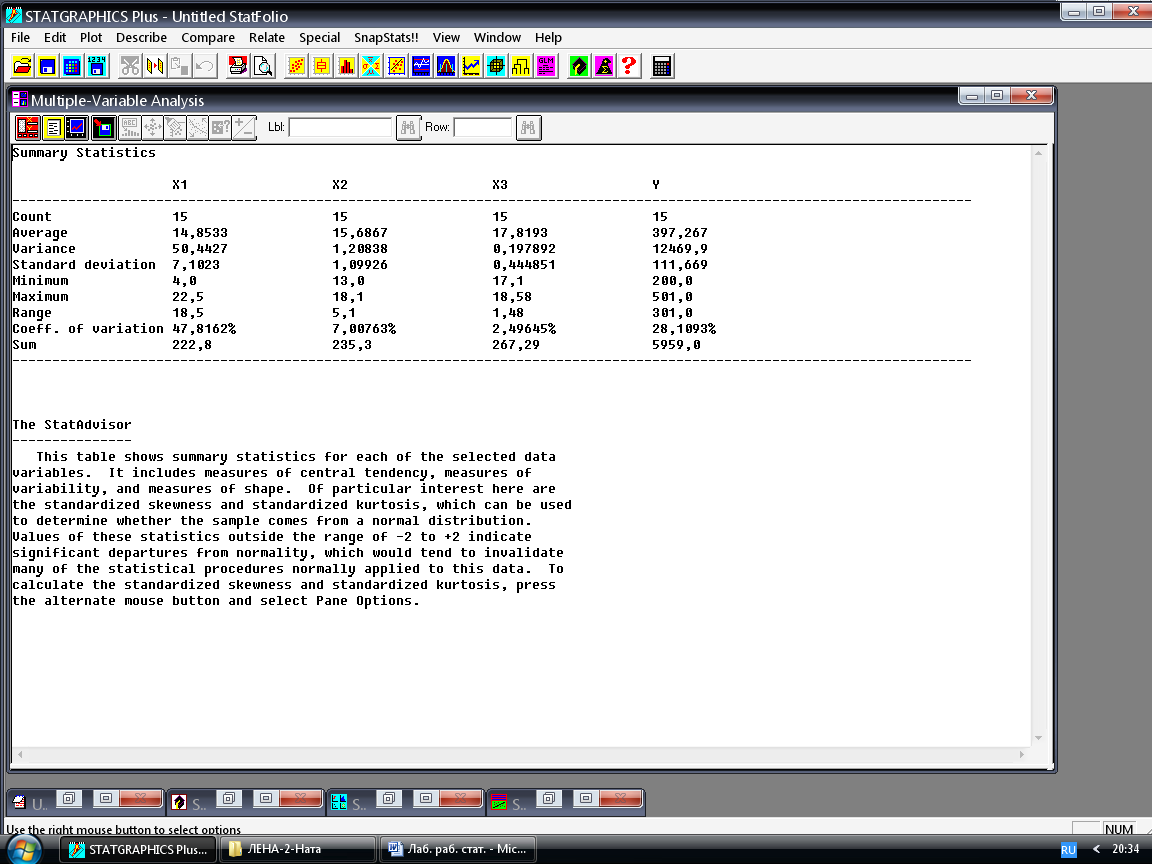Open the regression line fitting icon

point(397,66)
